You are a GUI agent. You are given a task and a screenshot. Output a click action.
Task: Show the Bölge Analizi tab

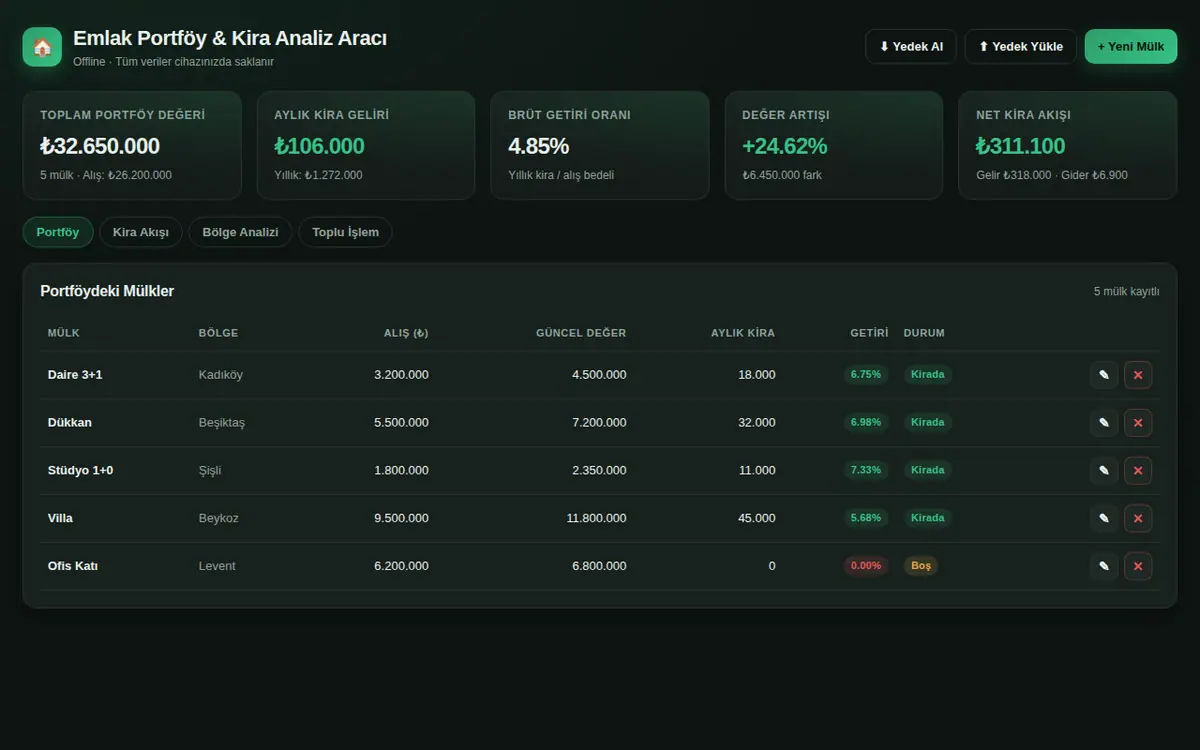click(240, 232)
